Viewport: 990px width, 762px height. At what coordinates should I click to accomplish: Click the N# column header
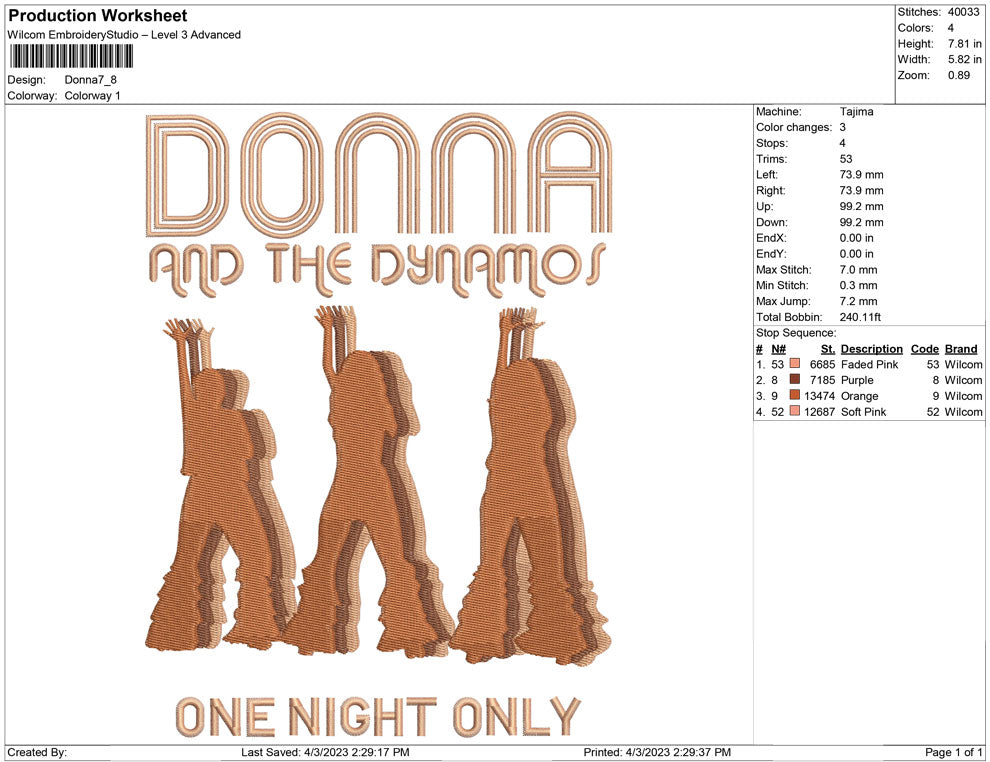[778, 348]
